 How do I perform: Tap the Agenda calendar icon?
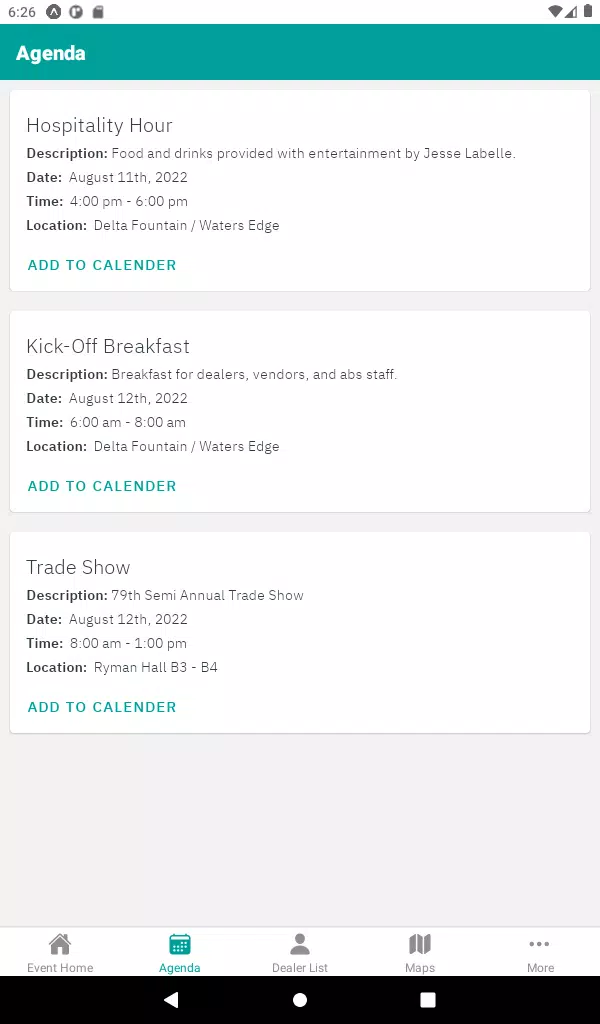[x=180, y=944]
